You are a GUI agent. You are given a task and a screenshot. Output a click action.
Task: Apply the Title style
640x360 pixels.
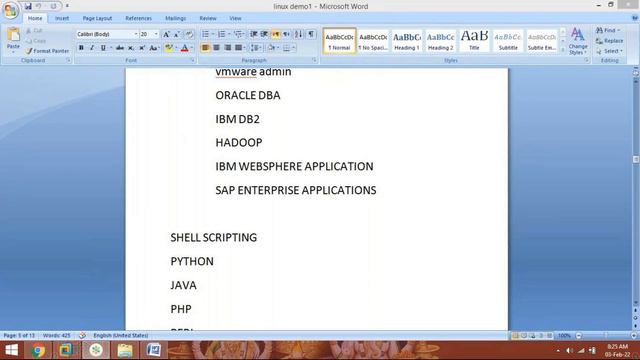[x=474, y=41]
